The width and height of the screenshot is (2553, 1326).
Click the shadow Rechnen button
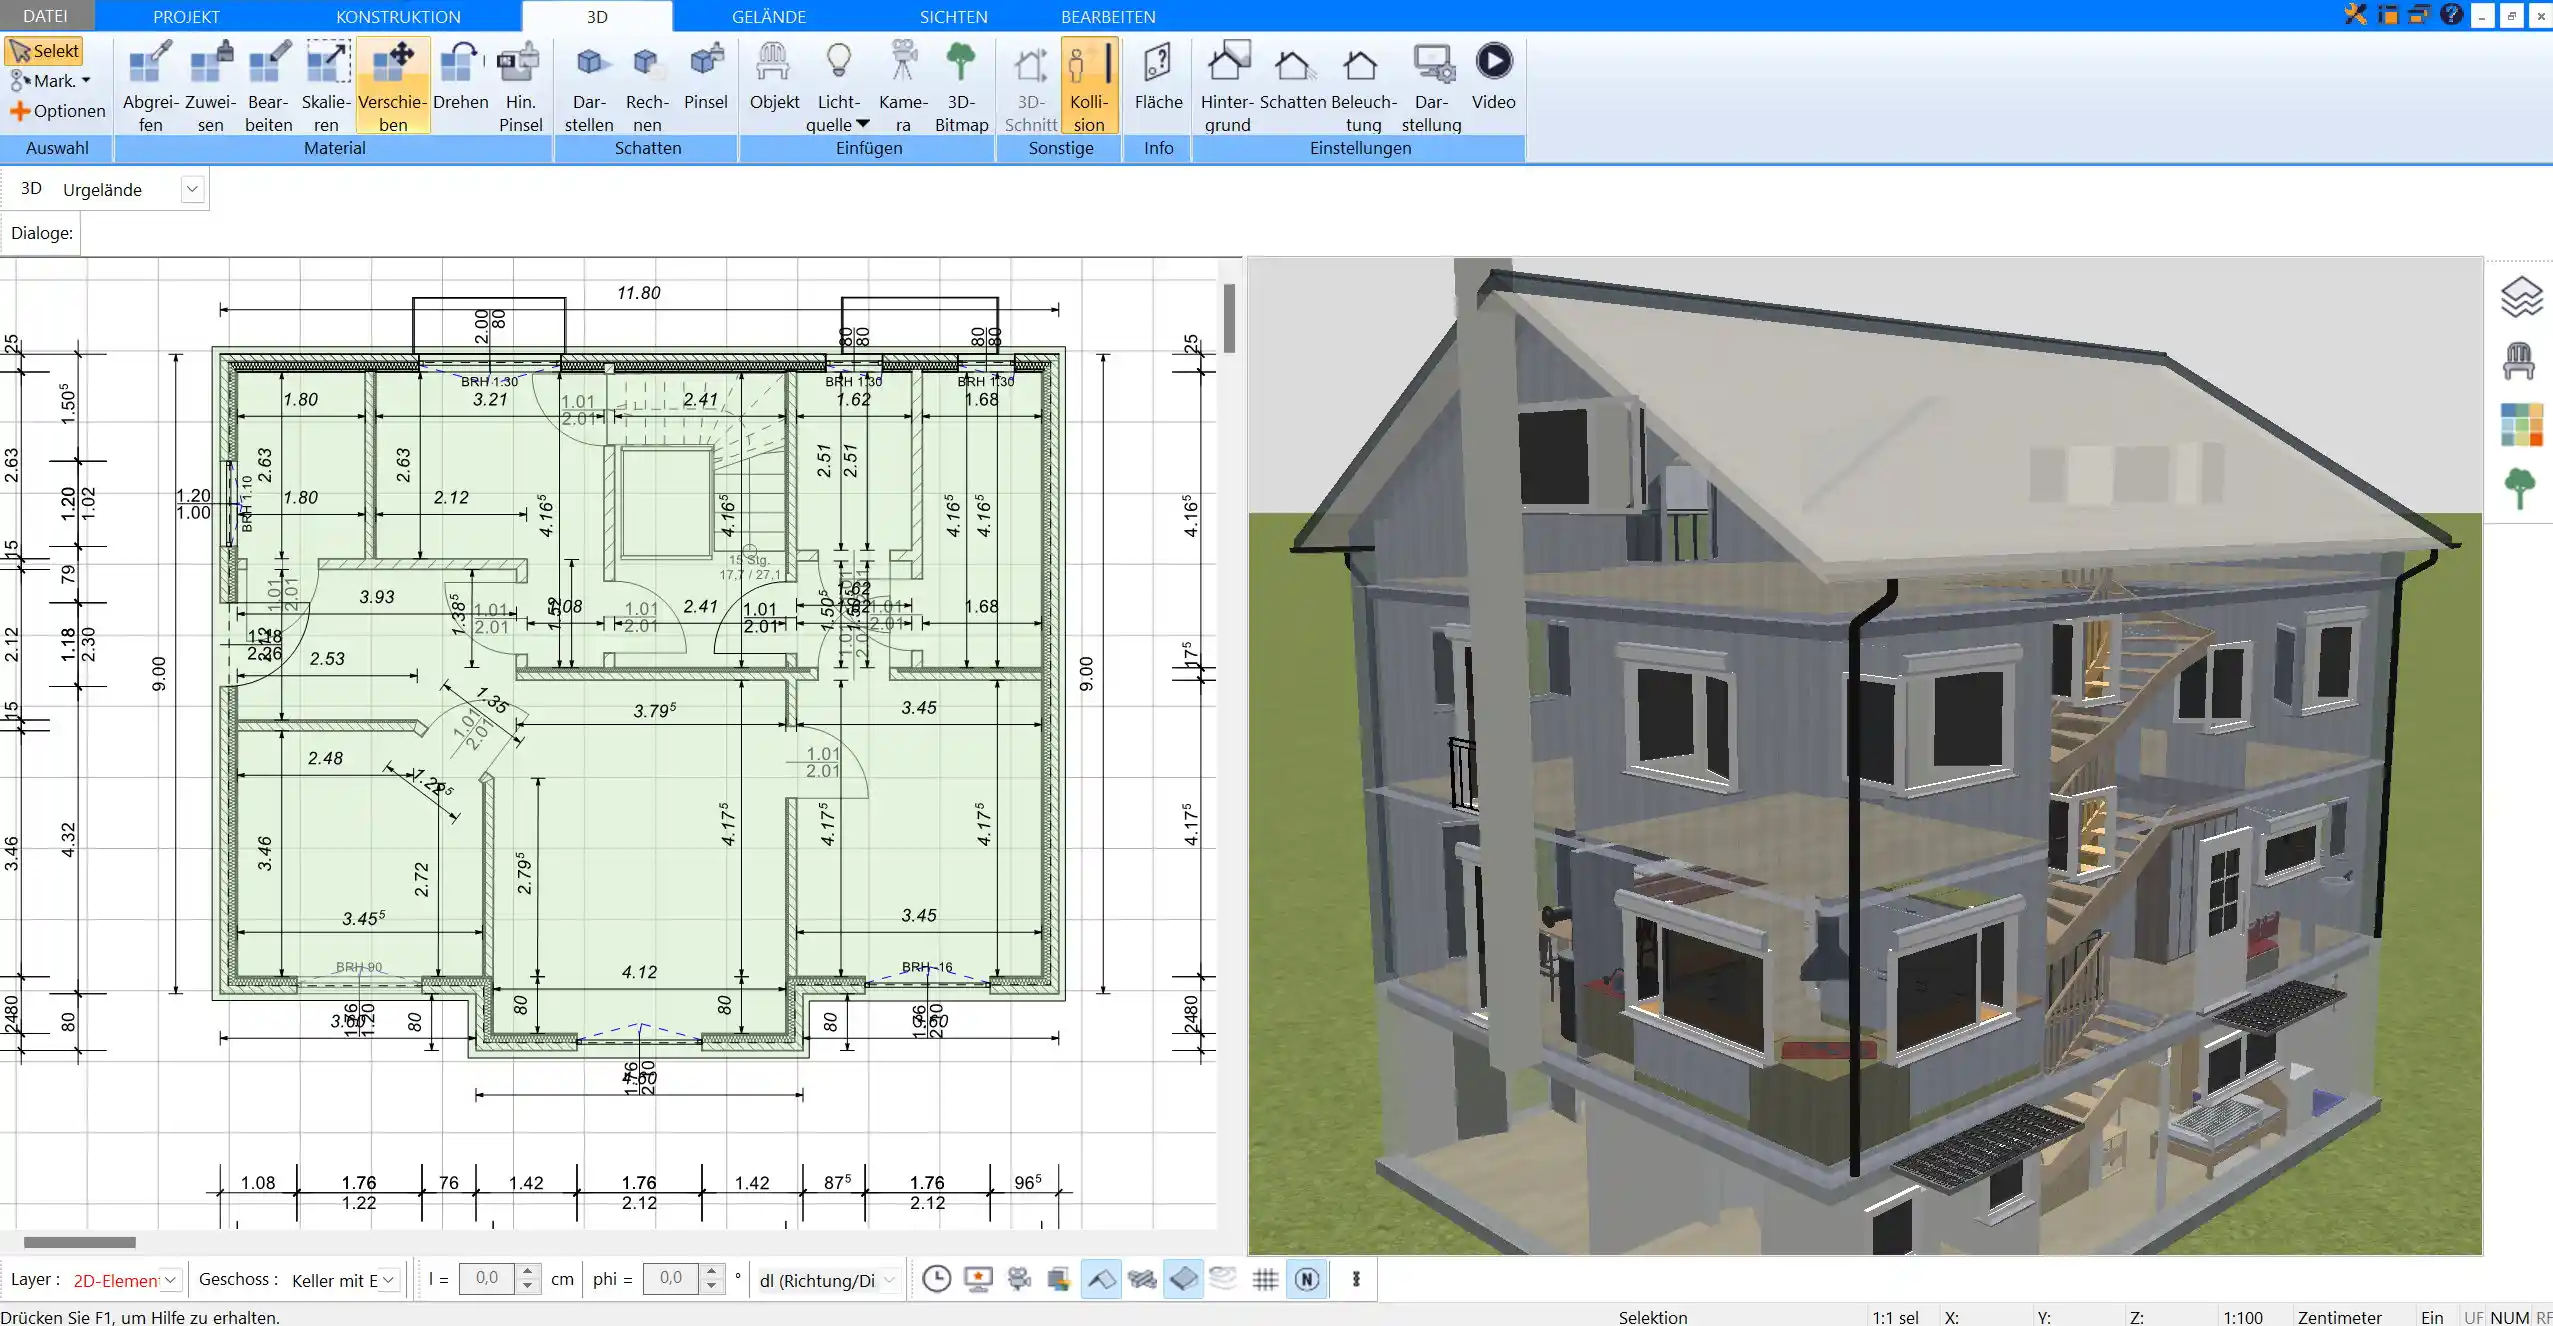(647, 86)
